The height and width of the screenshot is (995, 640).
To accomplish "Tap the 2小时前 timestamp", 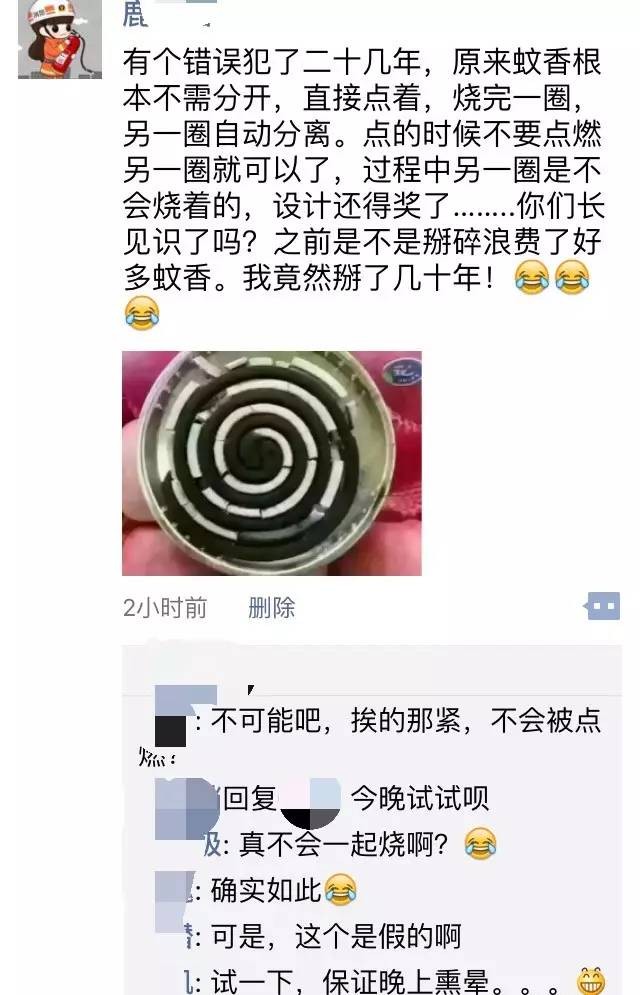I will pos(165,608).
